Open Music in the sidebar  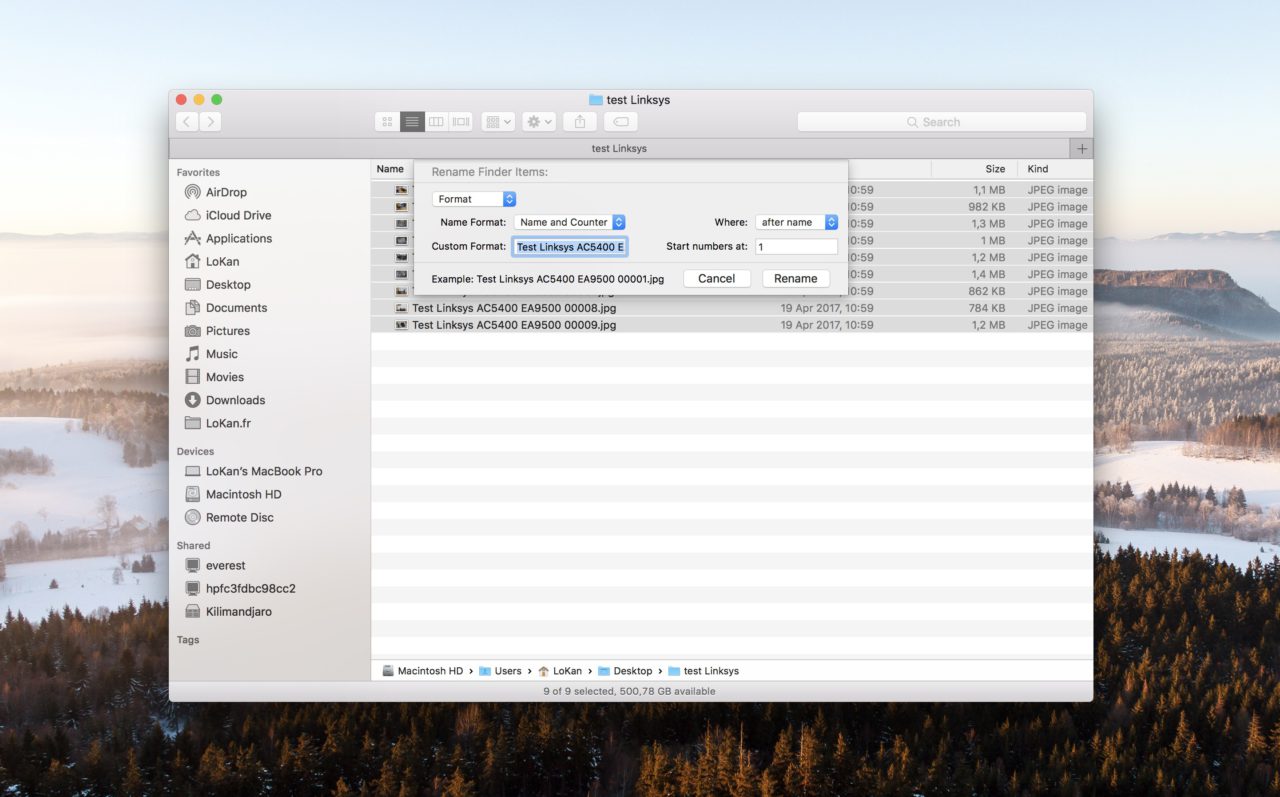coord(221,353)
